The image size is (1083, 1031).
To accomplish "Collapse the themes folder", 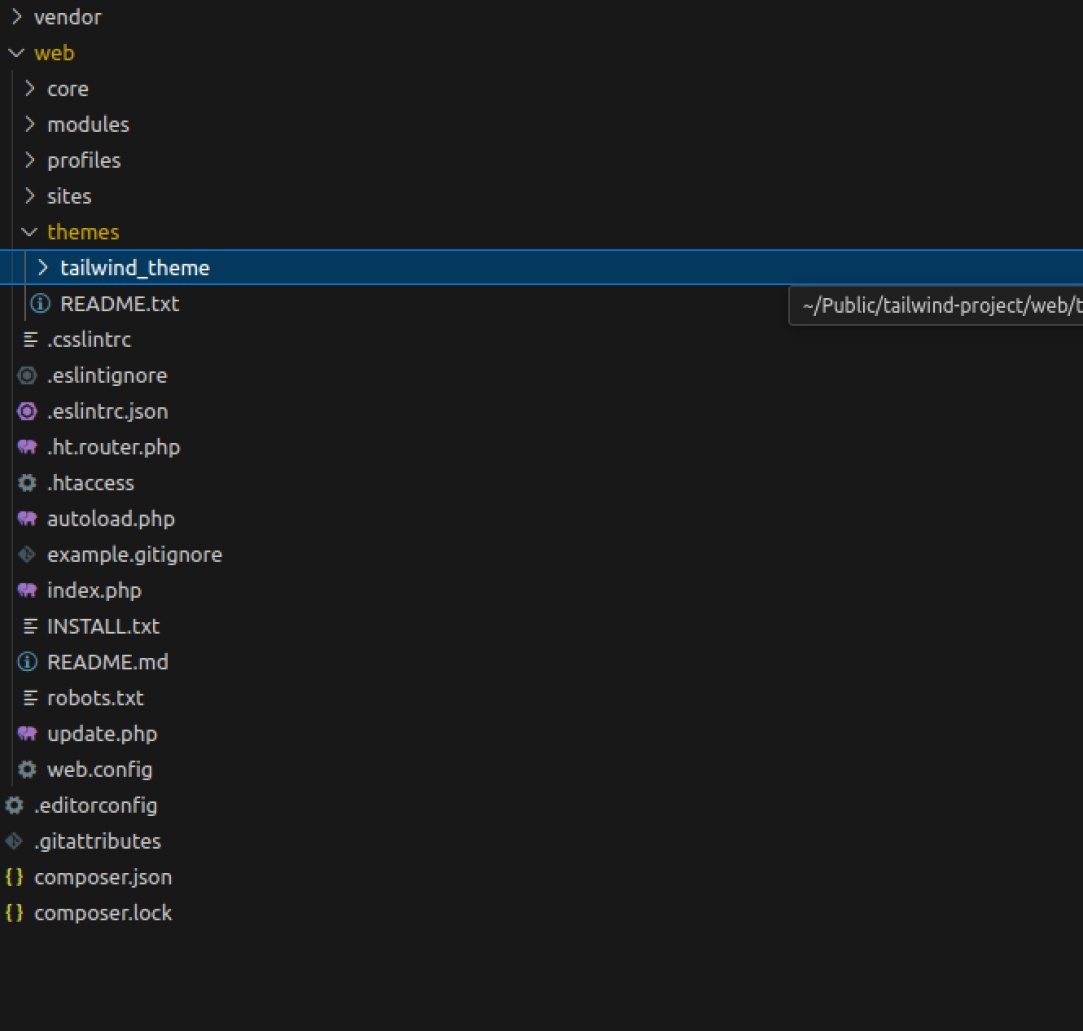I will [28, 231].
